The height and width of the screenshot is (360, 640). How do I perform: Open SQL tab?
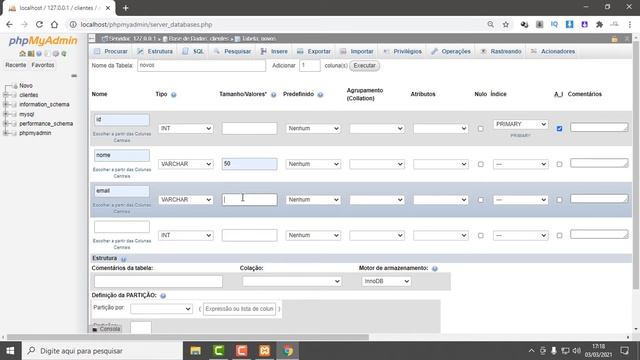click(193, 51)
